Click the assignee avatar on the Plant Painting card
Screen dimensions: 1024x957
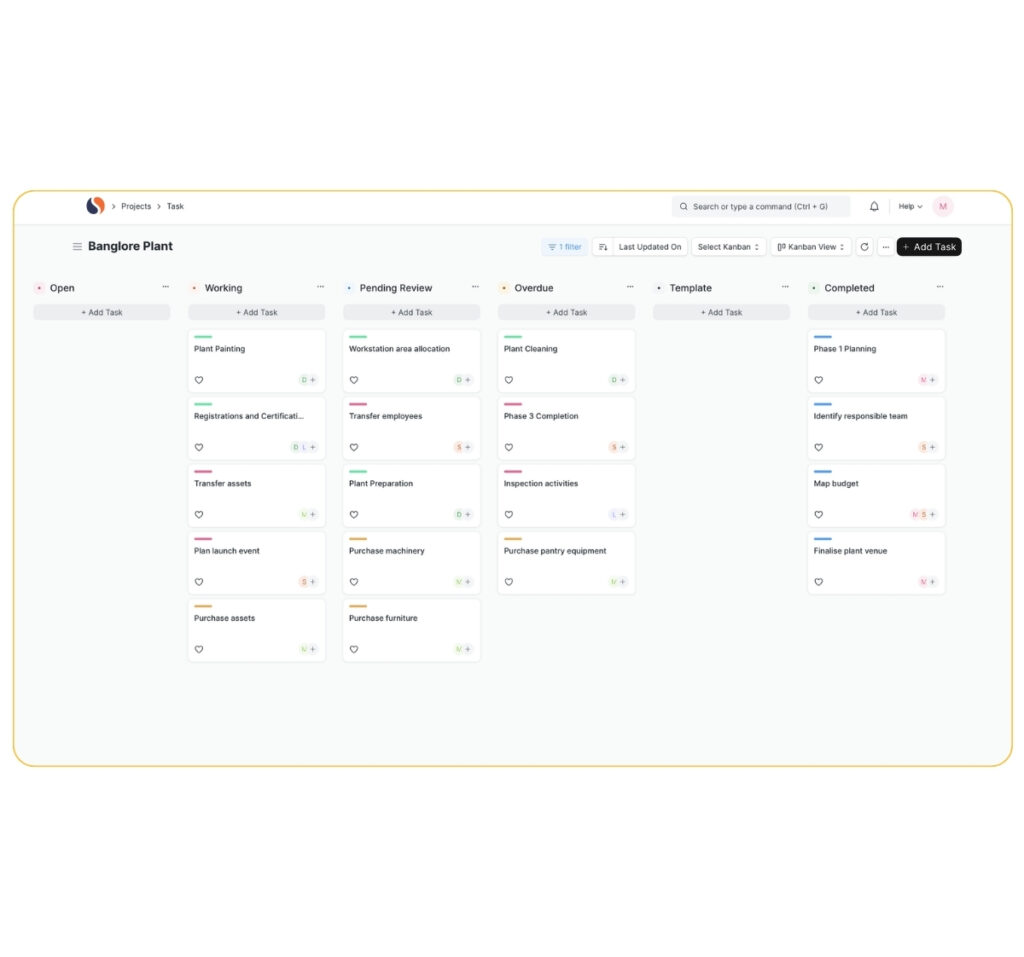pos(306,380)
